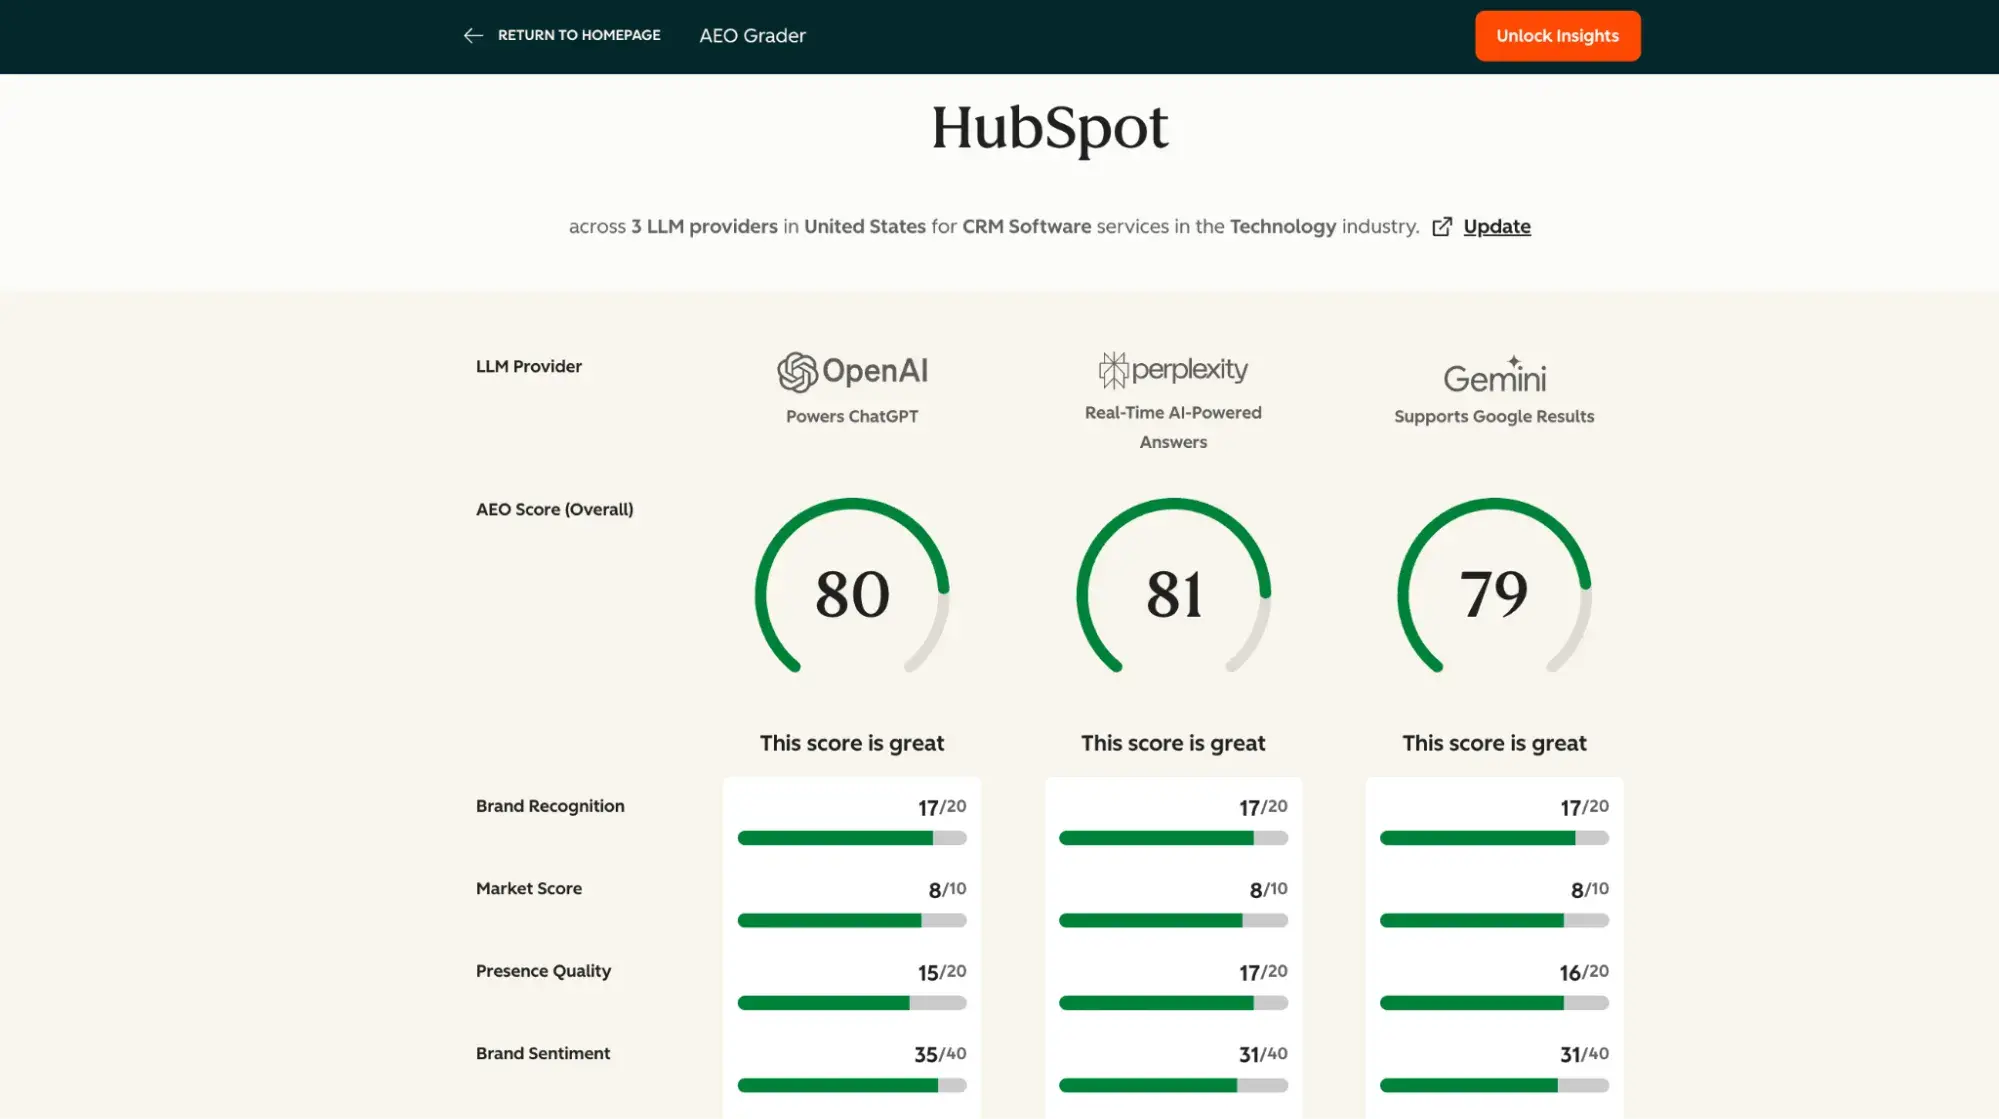Viewport: 1999px width, 1119px height.
Task: Click the Presence Quality bar under Gemini
Action: pos(1493,1003)
